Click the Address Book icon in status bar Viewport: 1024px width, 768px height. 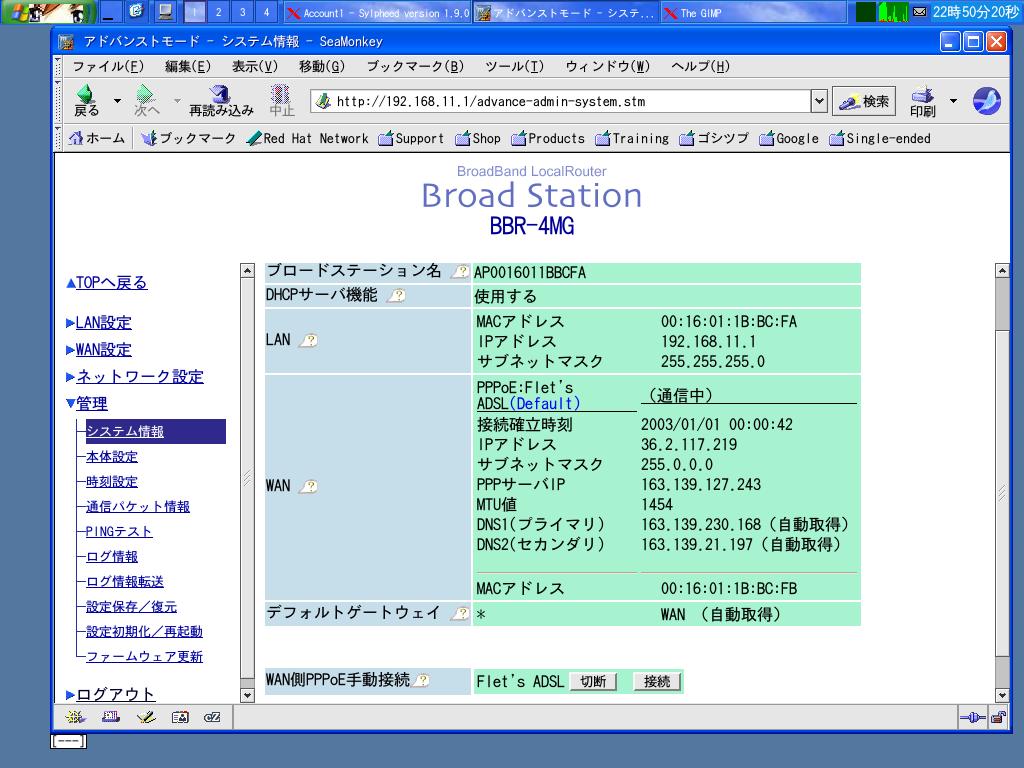click(179, 717)
